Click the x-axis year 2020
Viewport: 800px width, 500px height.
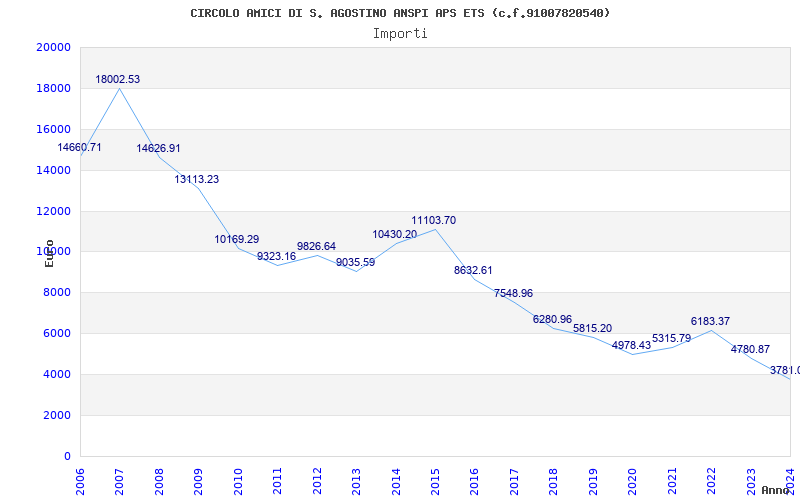click(632, 481)
